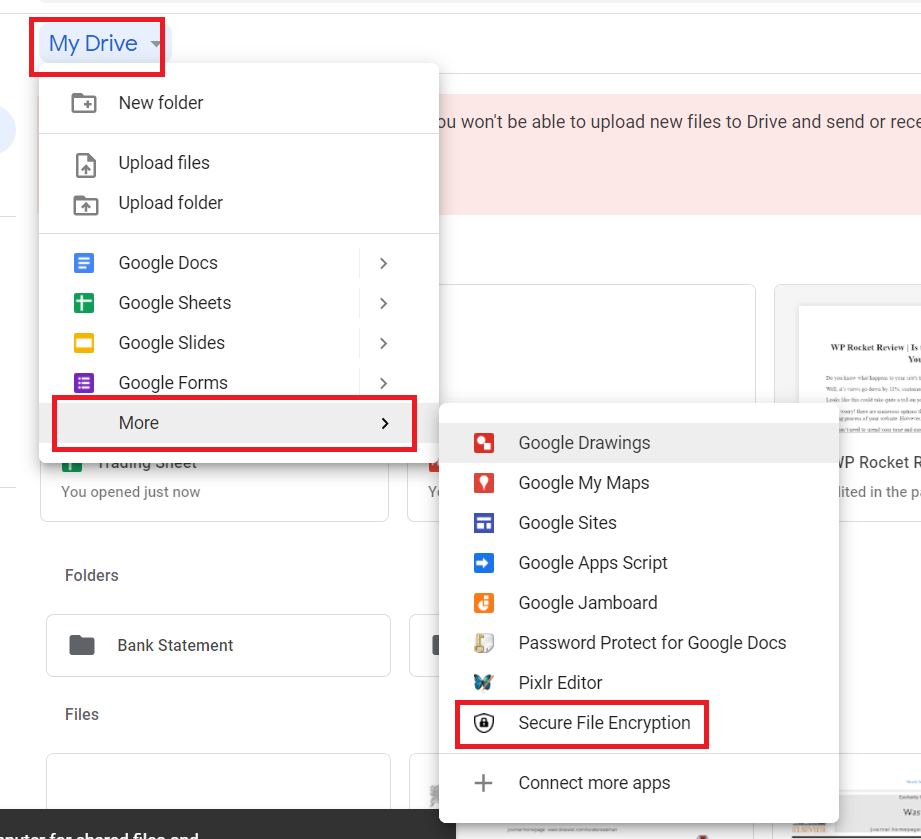This screenshot has height=839, width=921.
Task: Select the Google Drawings icon
Action: (x=484, y=443)
